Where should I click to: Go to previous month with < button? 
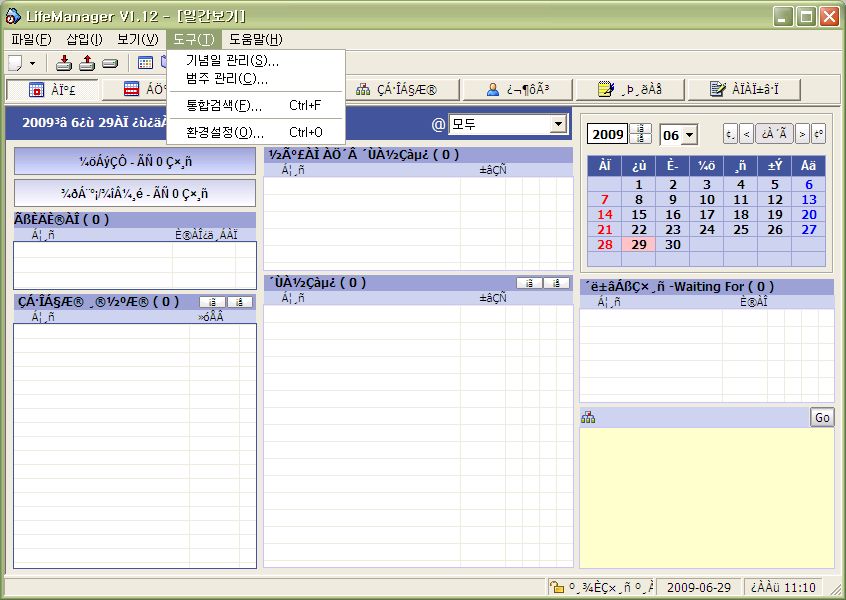pyautogui.click(x=747, y=134)
